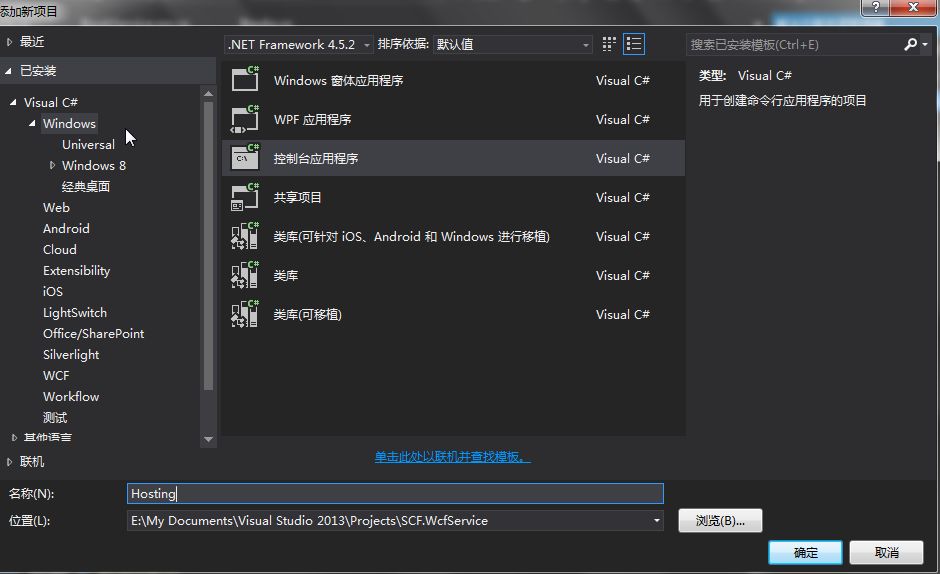Viewport: 940px width, 574px height.
Task: Click the category tree scrollbar up arrow
Action: pos(209,93)
